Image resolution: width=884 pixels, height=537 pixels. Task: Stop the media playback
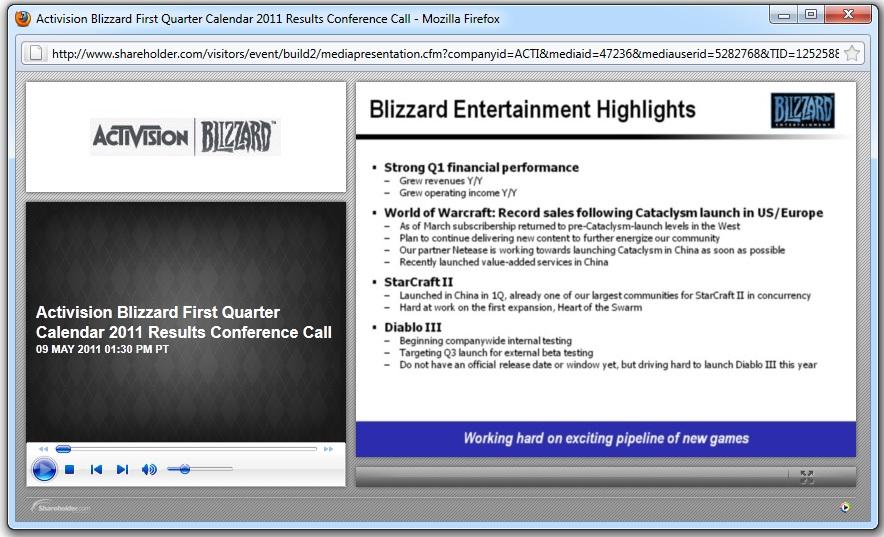click(70, 469)
